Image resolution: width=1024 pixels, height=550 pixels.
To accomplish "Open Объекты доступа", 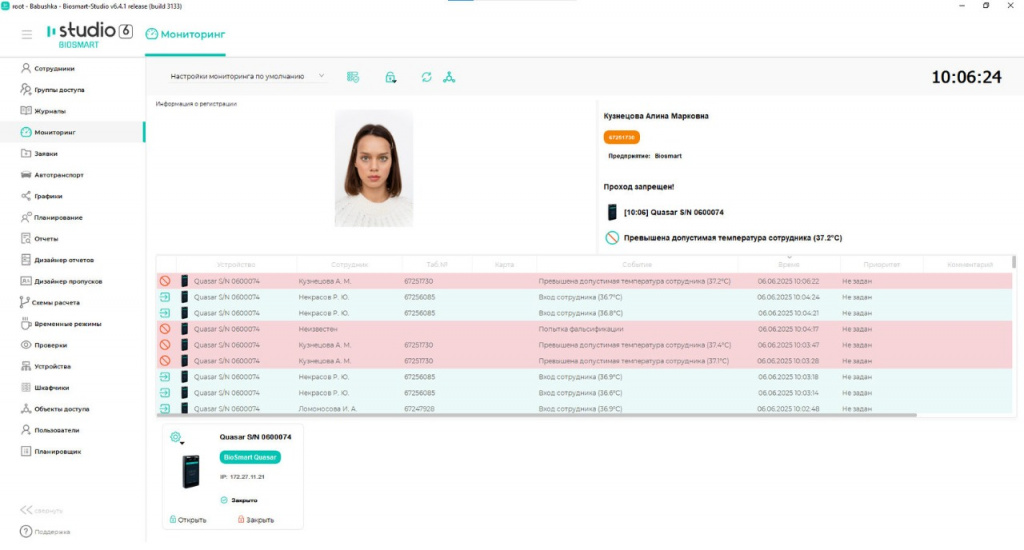I will (55, 409).
